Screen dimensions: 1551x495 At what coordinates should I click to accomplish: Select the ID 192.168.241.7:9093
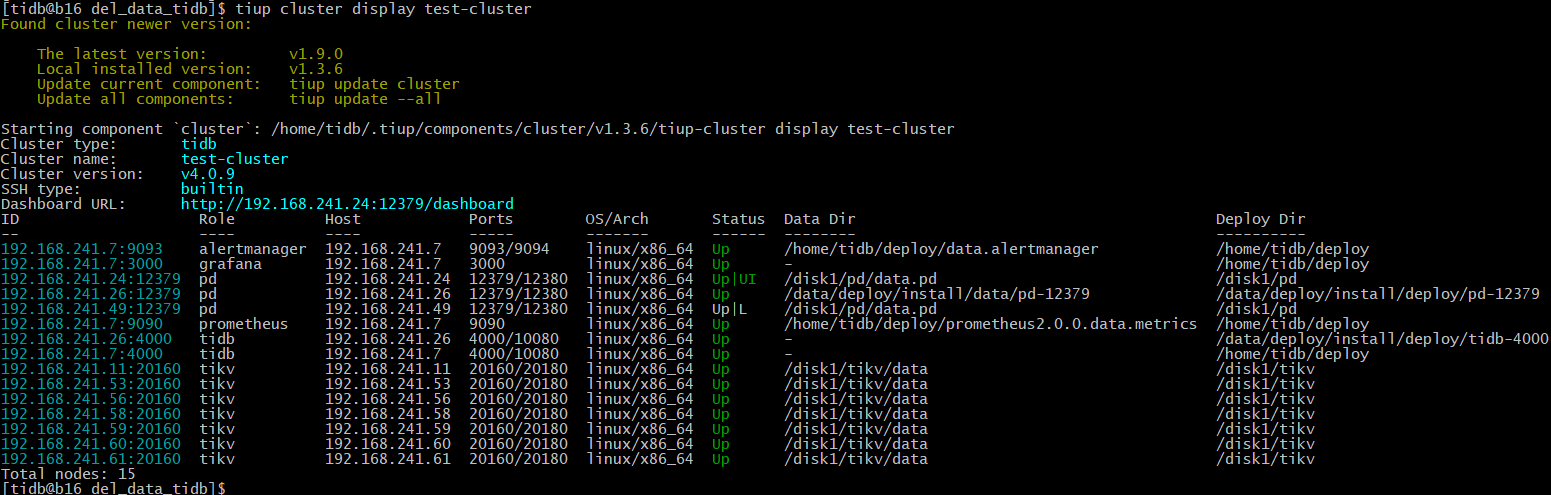82,249
